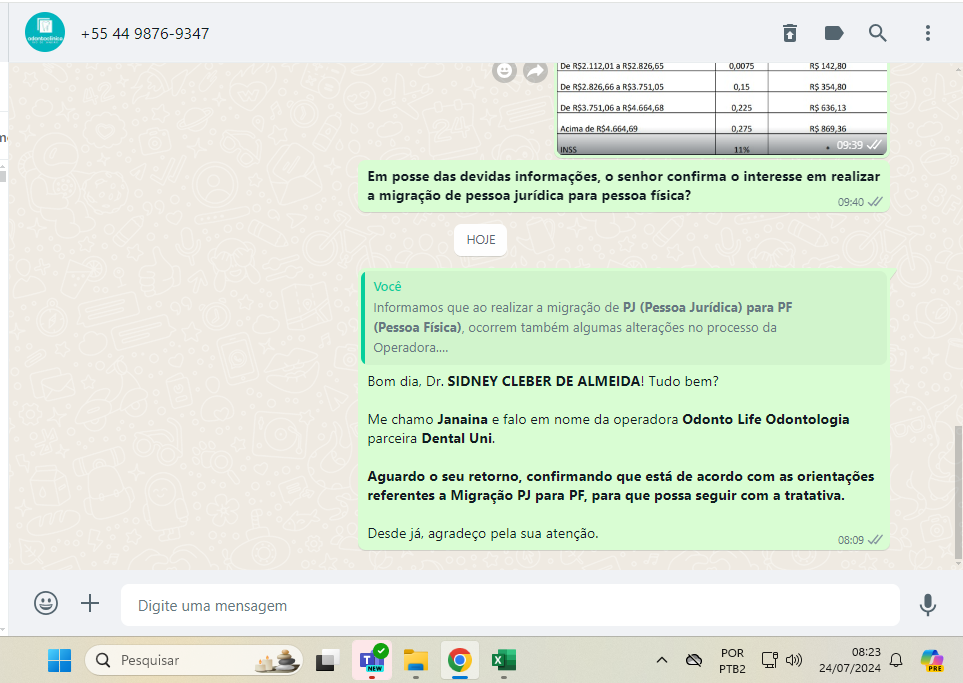Open Copilot preview from taskbar

932,660
